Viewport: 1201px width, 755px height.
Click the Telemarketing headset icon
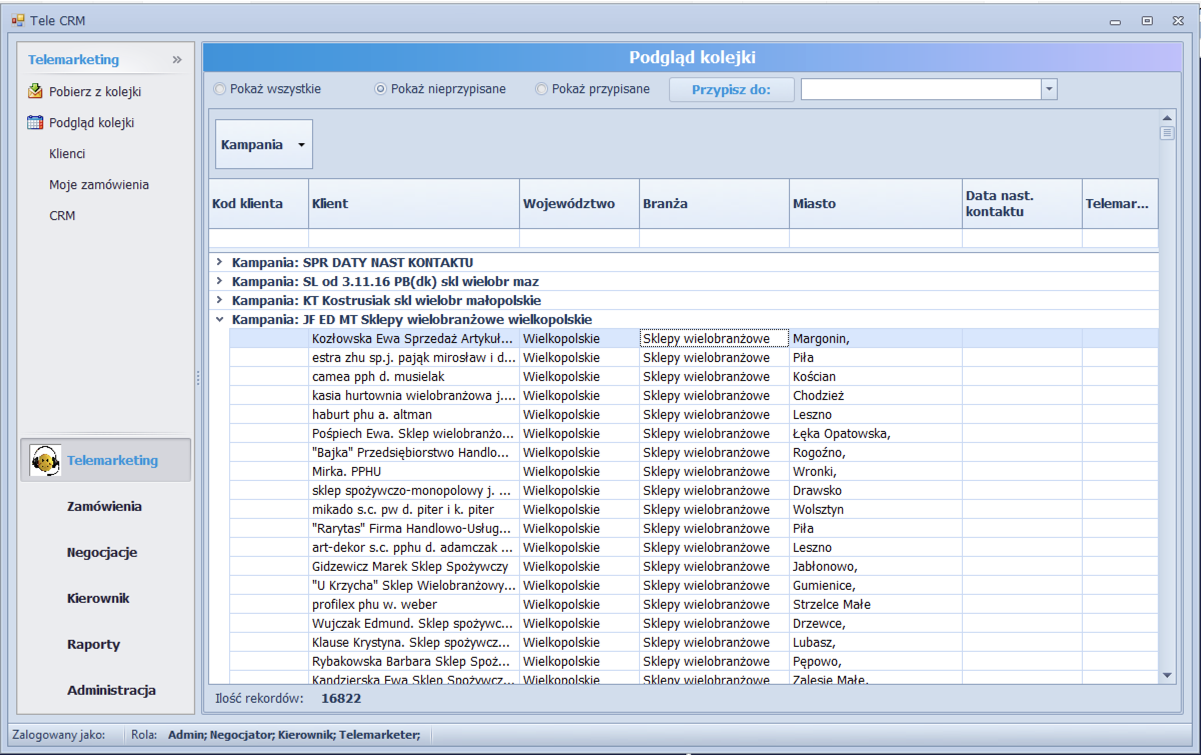45,461
